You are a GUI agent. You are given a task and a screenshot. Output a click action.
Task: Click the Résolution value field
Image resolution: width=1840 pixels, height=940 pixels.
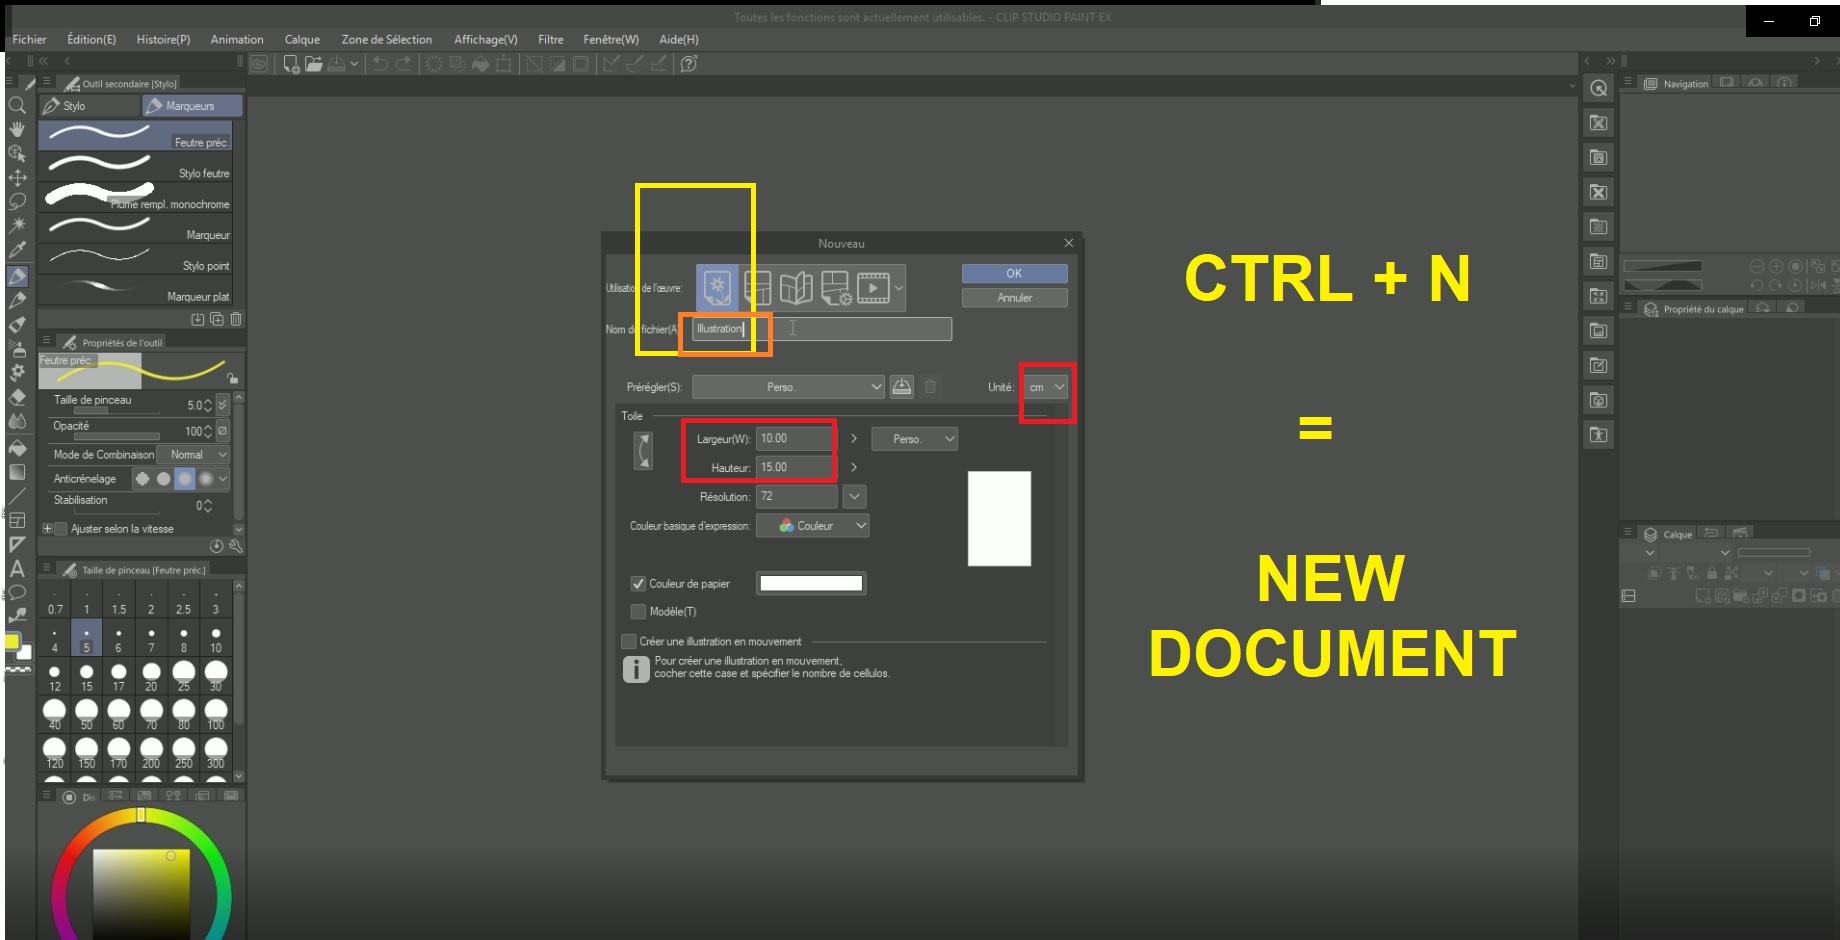[796, 496]
